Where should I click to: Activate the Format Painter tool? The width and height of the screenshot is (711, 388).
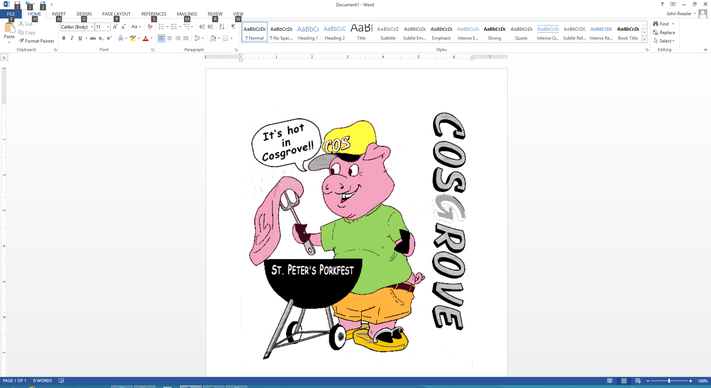pyautogui.click(x=36, y=41)
